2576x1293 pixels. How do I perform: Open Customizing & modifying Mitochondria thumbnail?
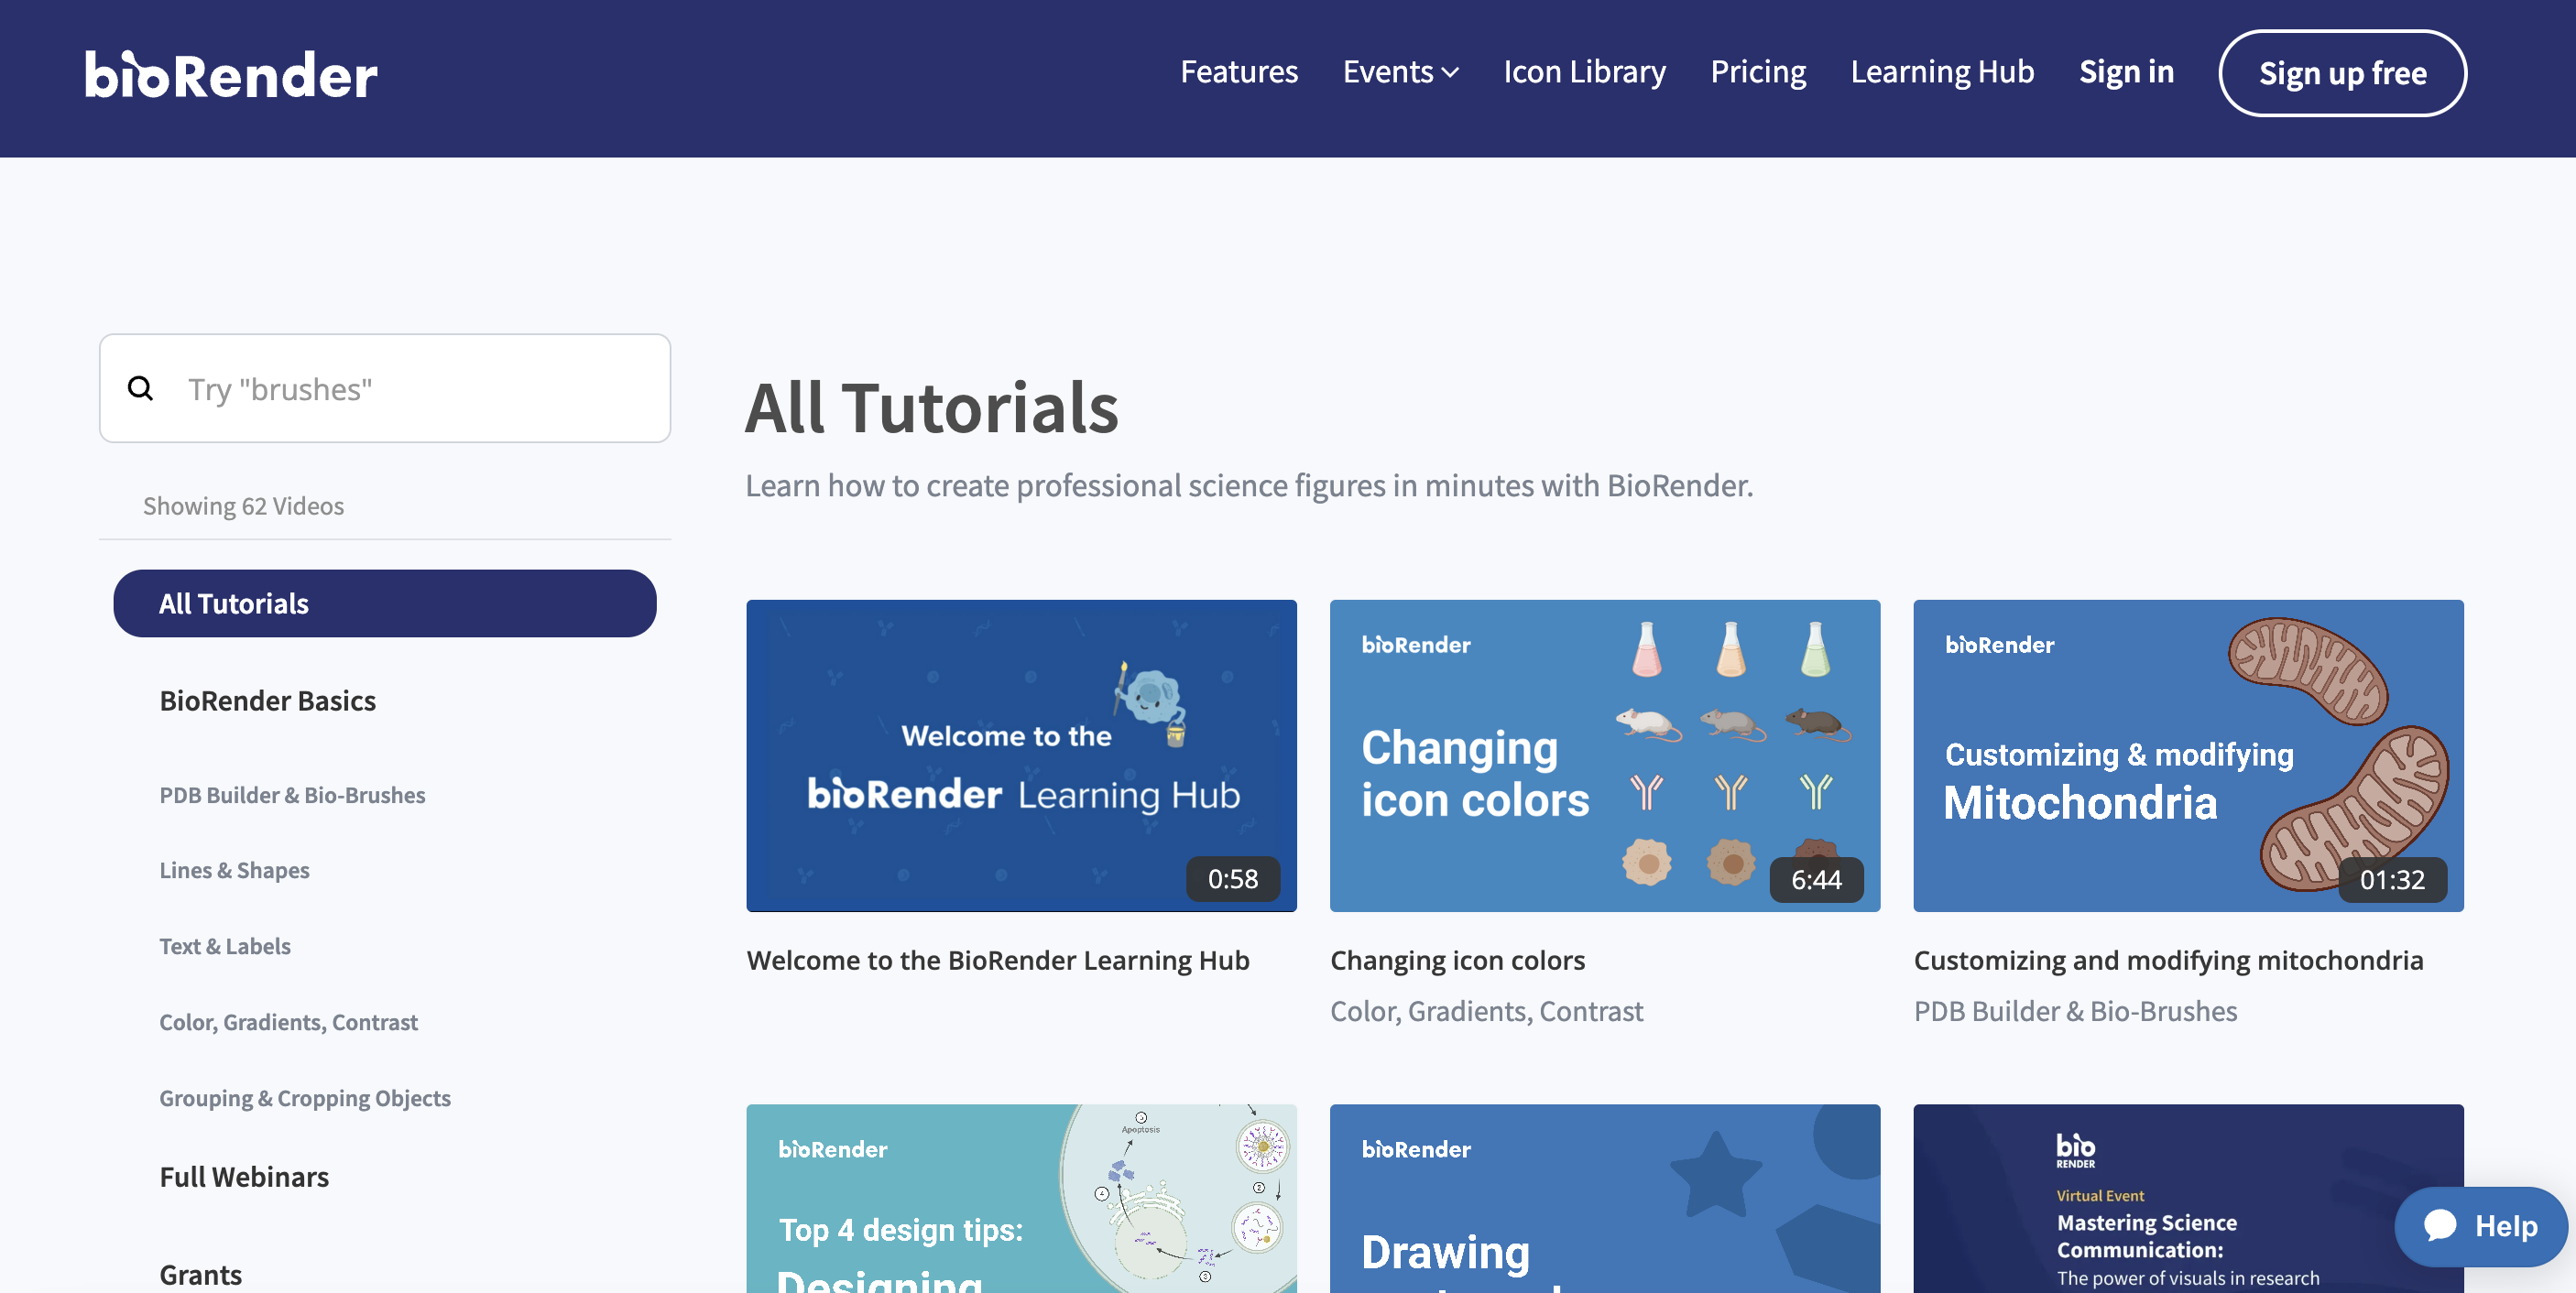[x=2188, y=755]
